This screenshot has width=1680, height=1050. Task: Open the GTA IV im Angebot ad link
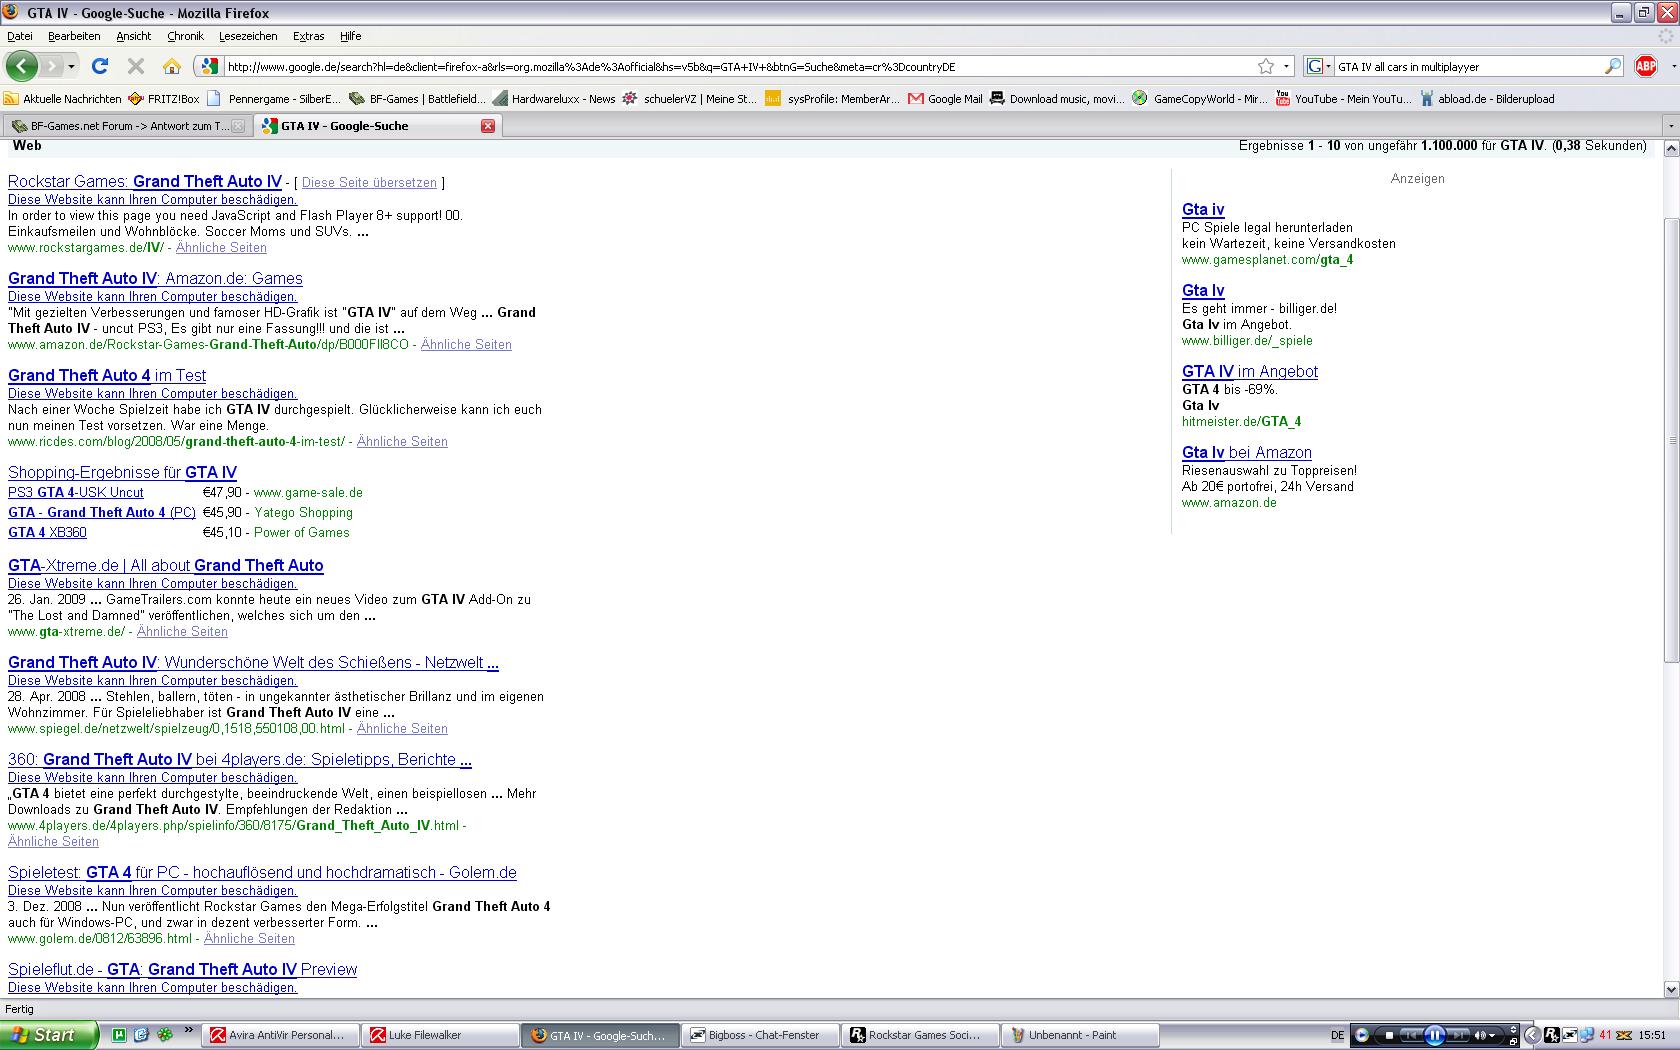[1250, 371]
